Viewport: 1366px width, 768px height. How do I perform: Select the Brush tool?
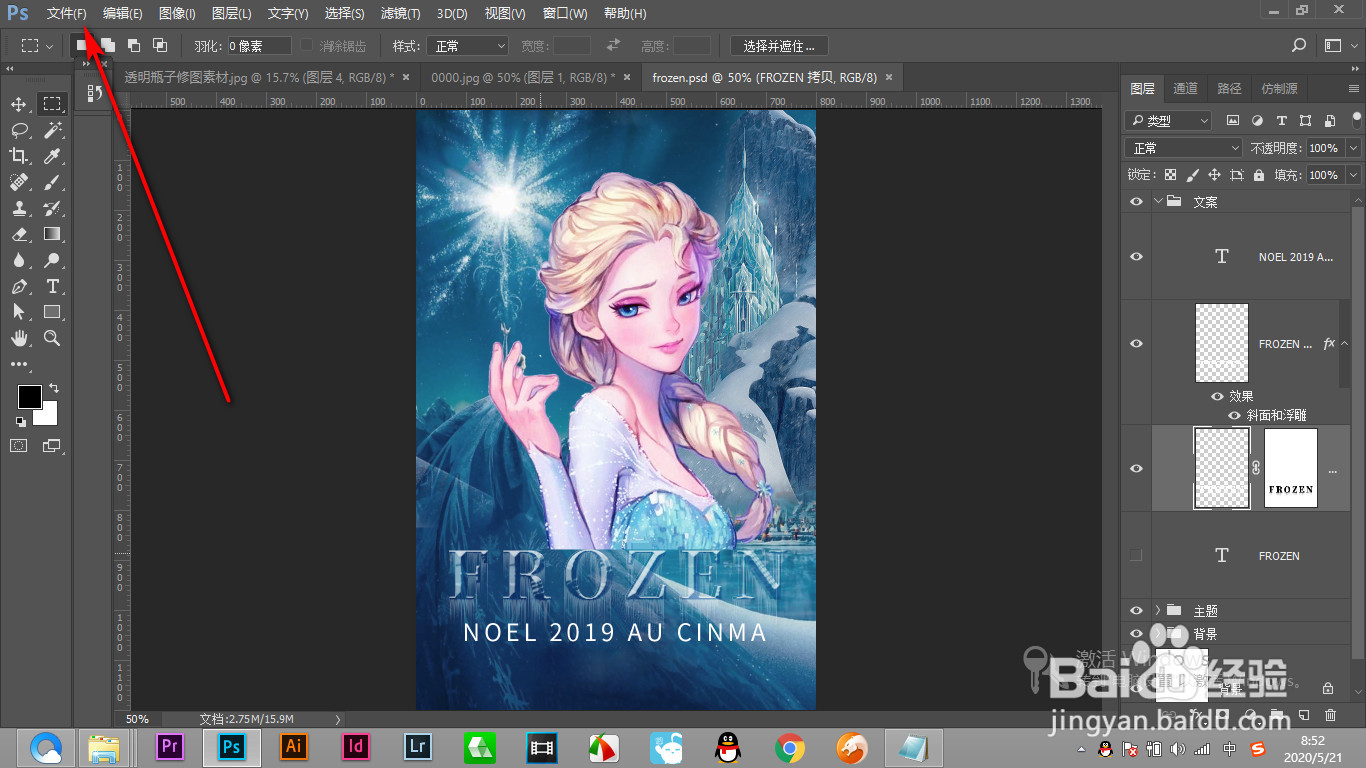pos(52,183)
